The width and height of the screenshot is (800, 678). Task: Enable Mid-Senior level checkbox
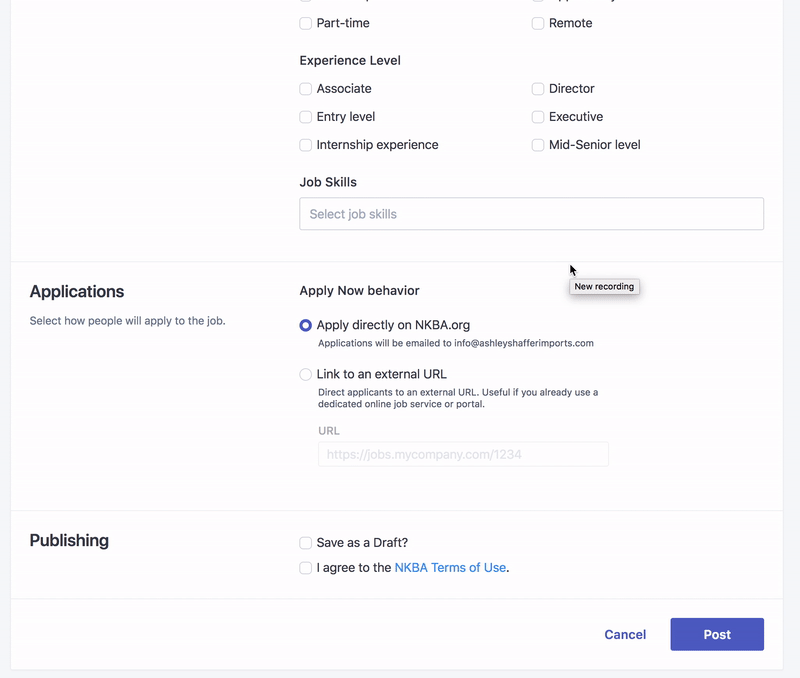[x=538, y=145]
